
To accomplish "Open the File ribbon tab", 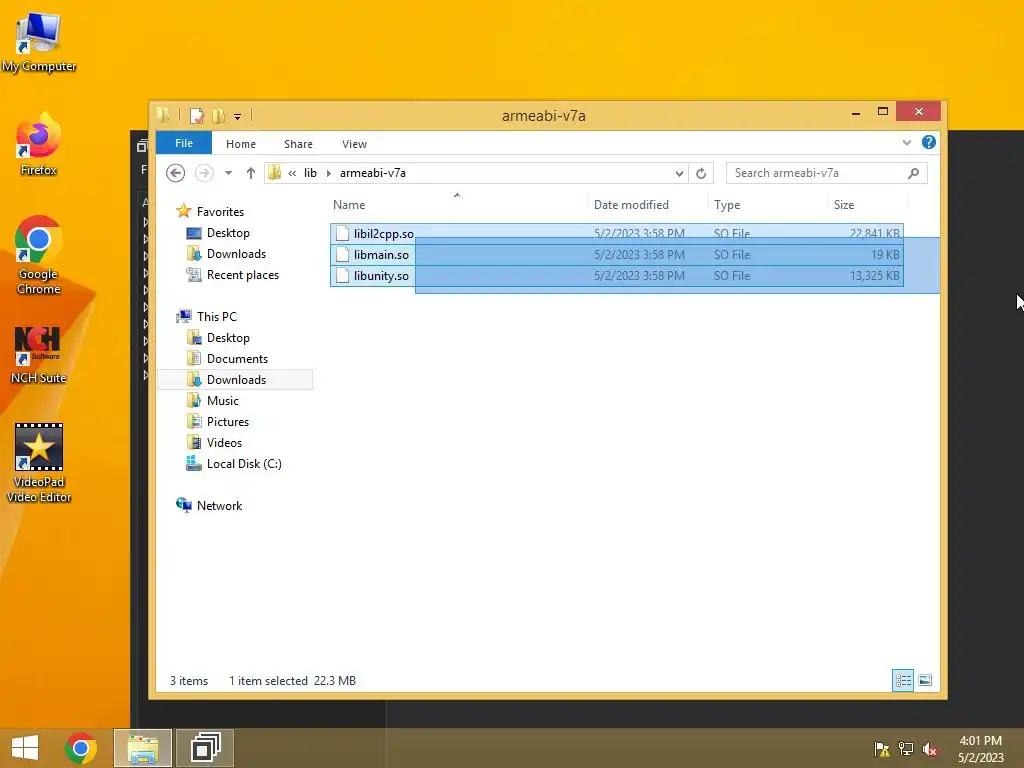I will coord(184,143).
